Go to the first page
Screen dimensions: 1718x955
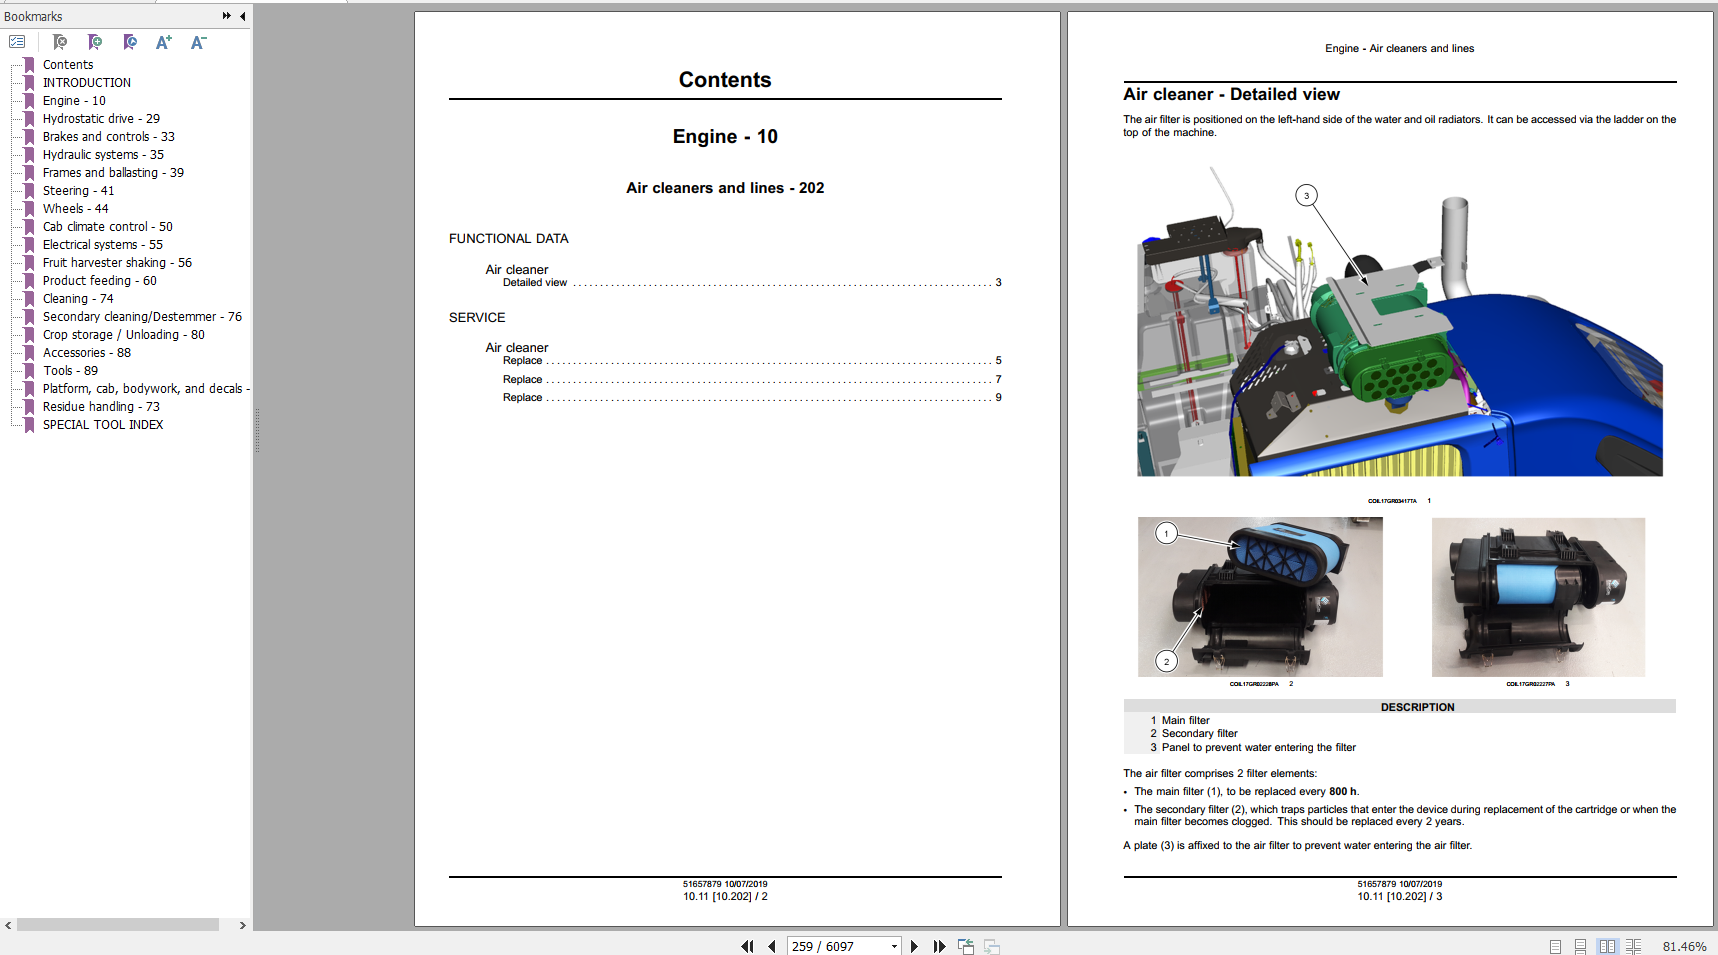[747, 946]
